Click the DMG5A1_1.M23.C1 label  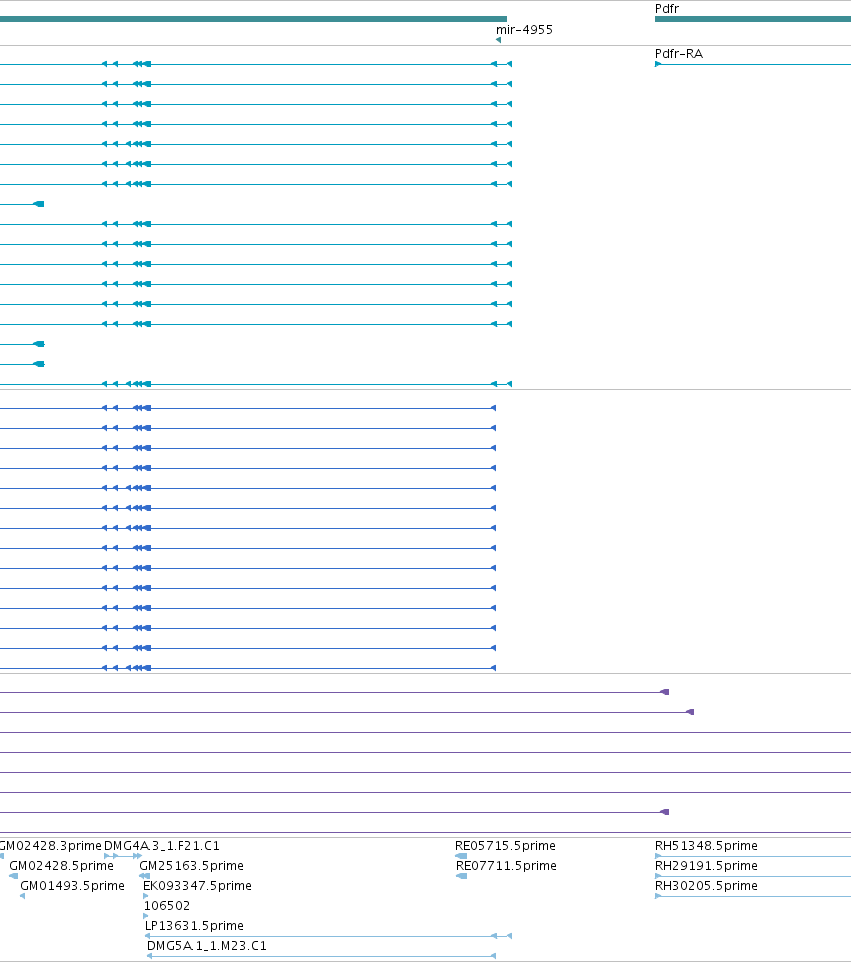[x=207, y=946]
